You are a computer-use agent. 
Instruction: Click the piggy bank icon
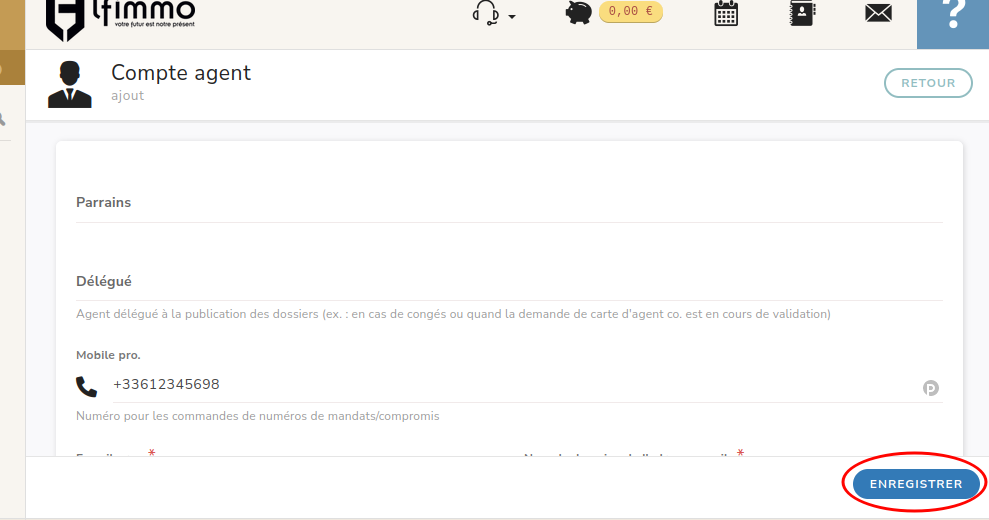tap(579, 13)
